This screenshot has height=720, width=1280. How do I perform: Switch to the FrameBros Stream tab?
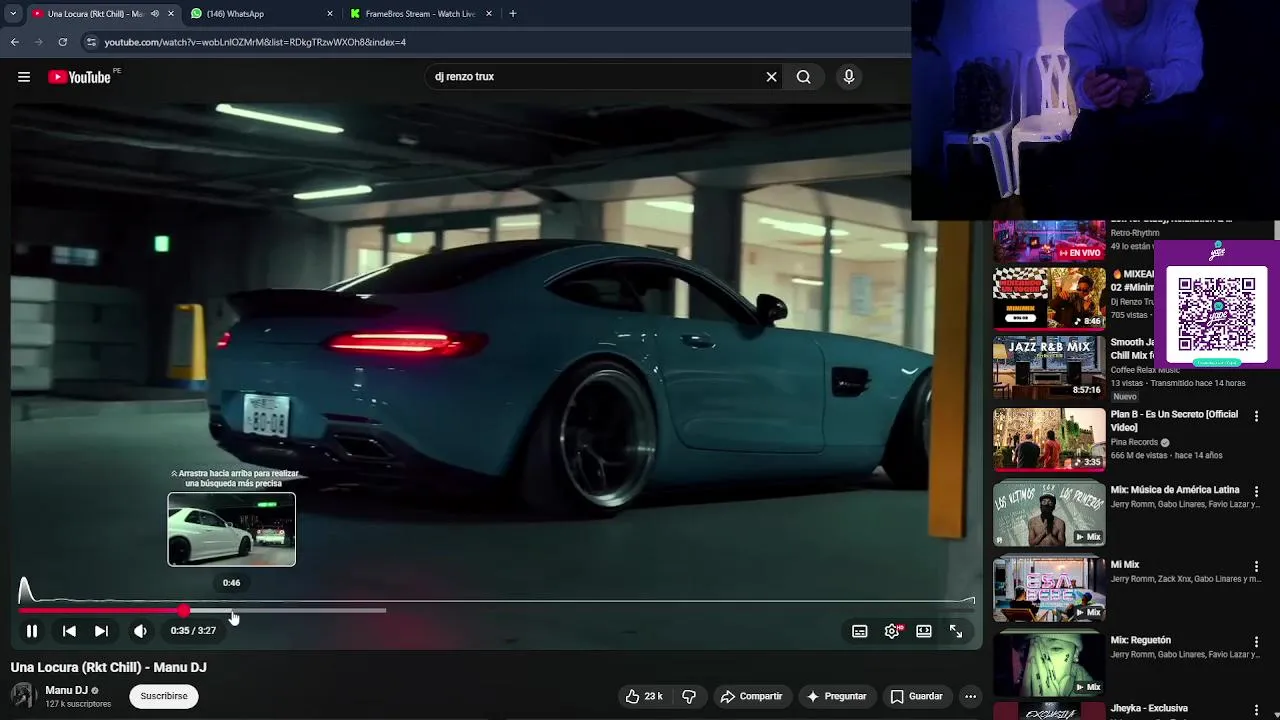tap(421, 14)
